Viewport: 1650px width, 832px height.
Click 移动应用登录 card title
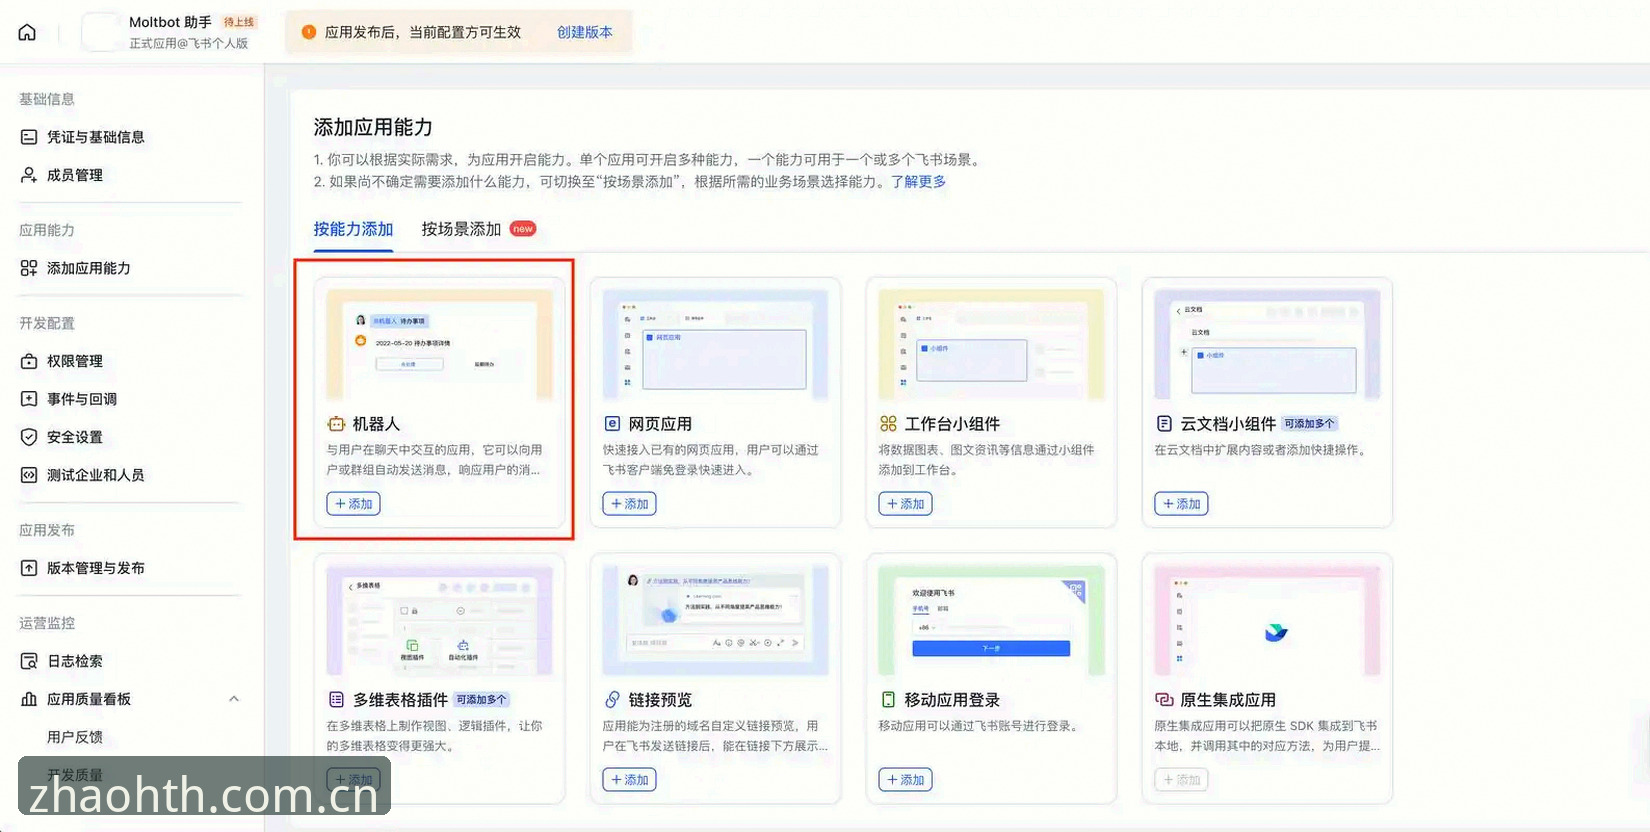coord(952,700)
